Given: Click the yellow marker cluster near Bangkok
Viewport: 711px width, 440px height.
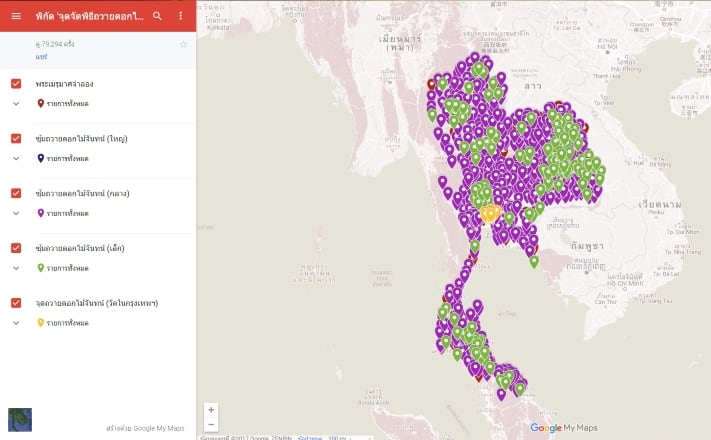Looking at the screenshot, I should (490, 213).
